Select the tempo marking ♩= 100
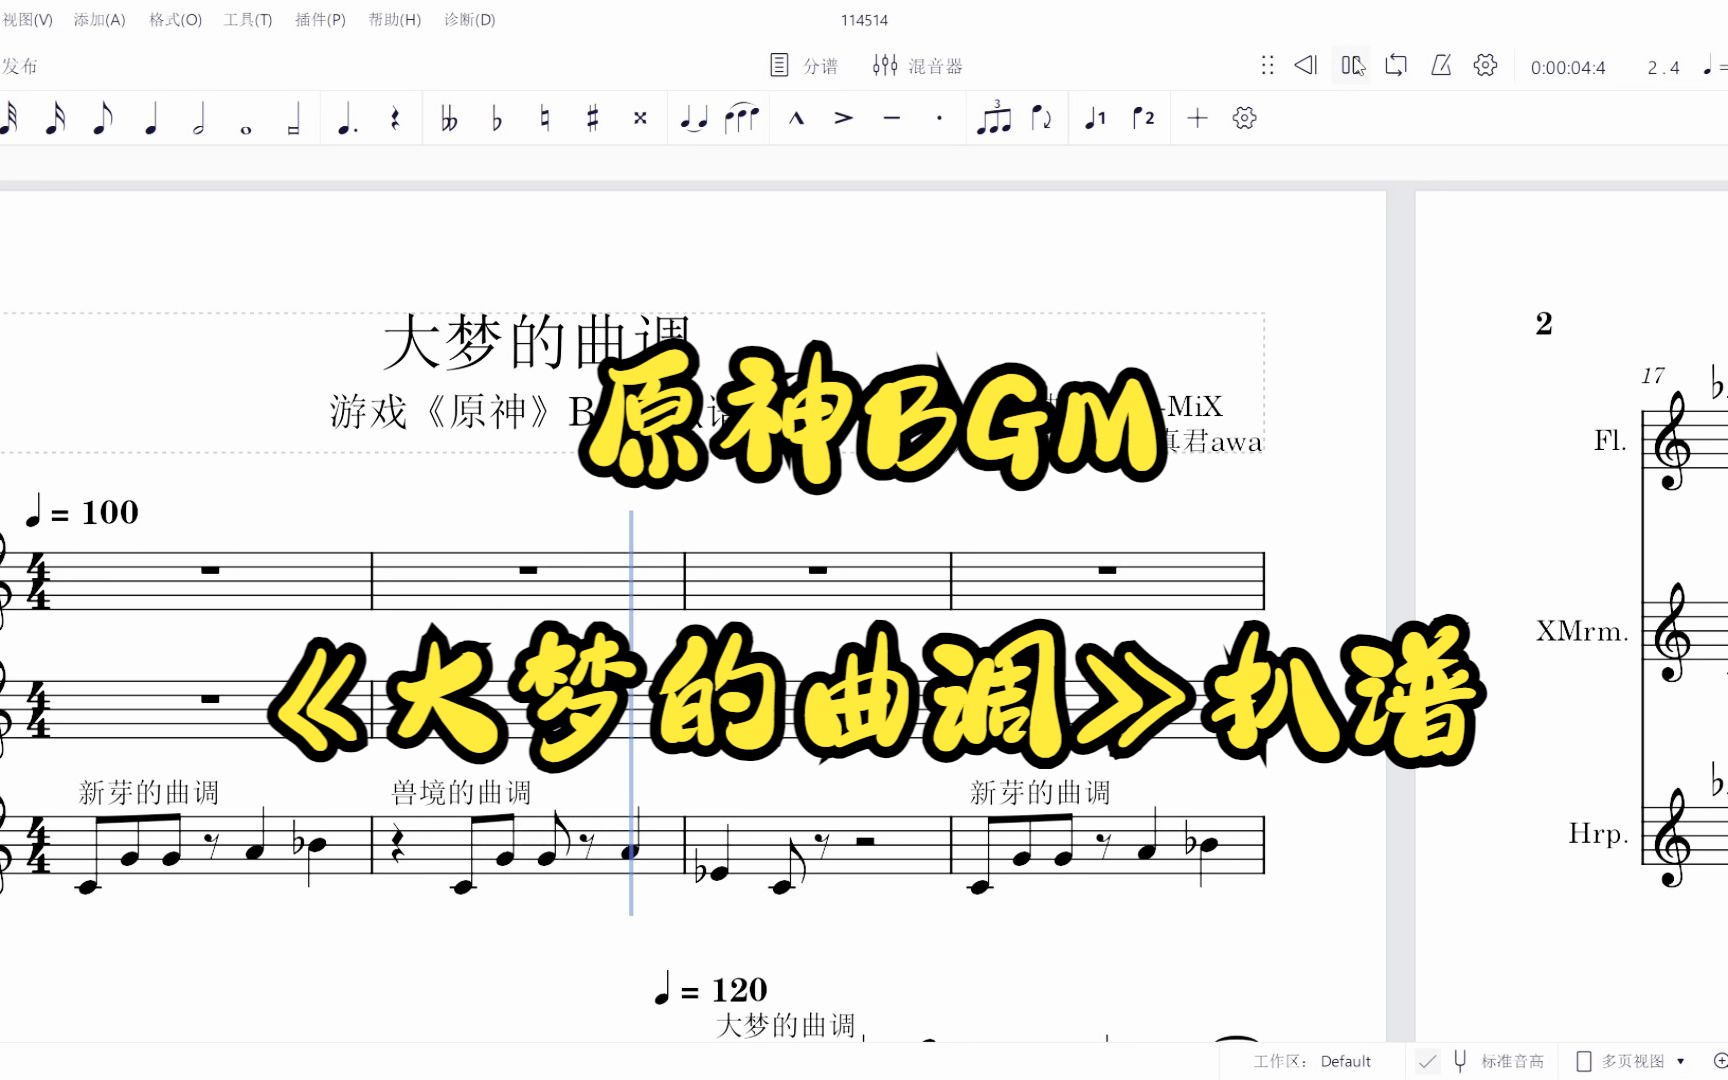Viewport: 1728px width, 1080px height. (x=81, y=512)
